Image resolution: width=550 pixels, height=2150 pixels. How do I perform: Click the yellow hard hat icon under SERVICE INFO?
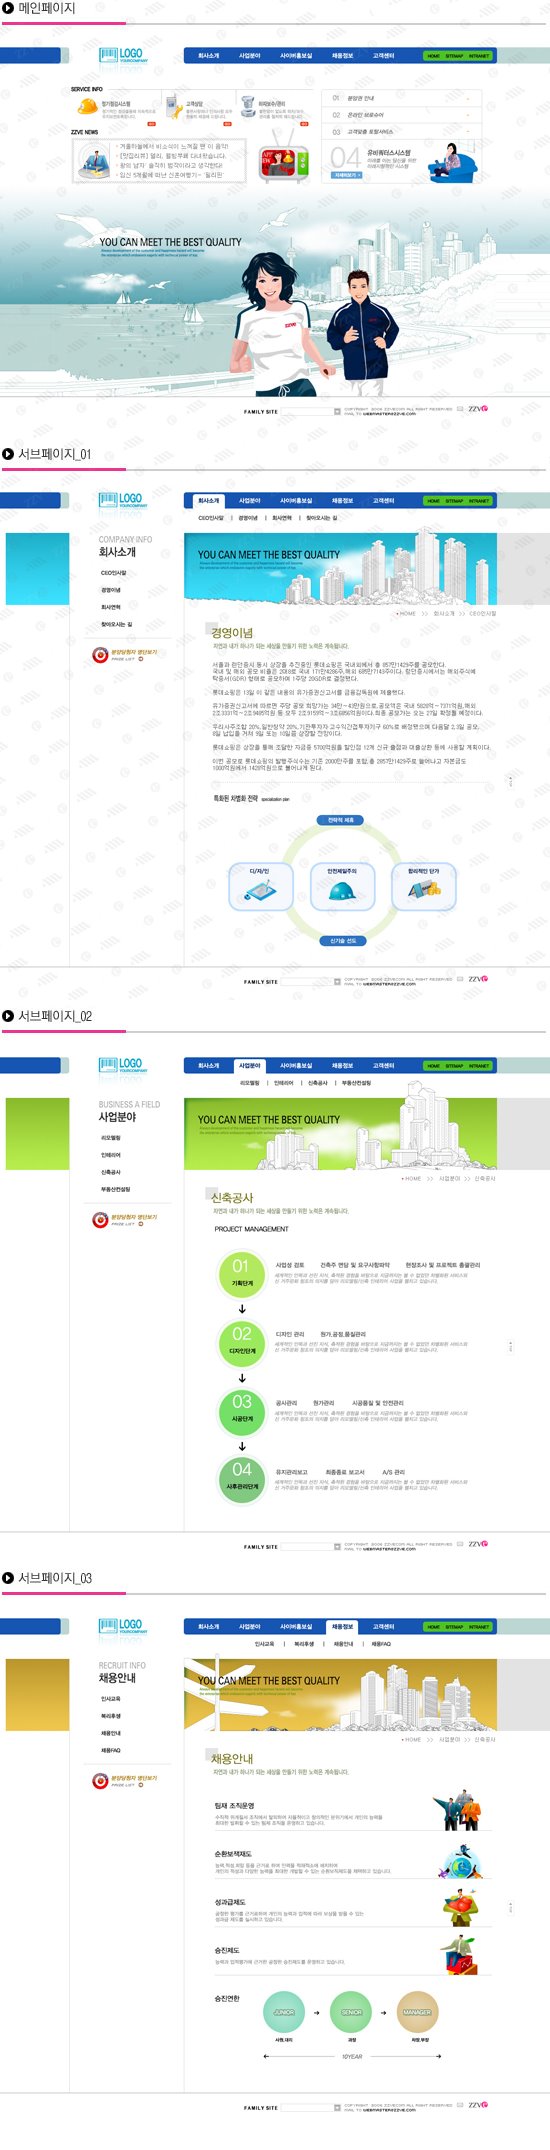(86, 108)
